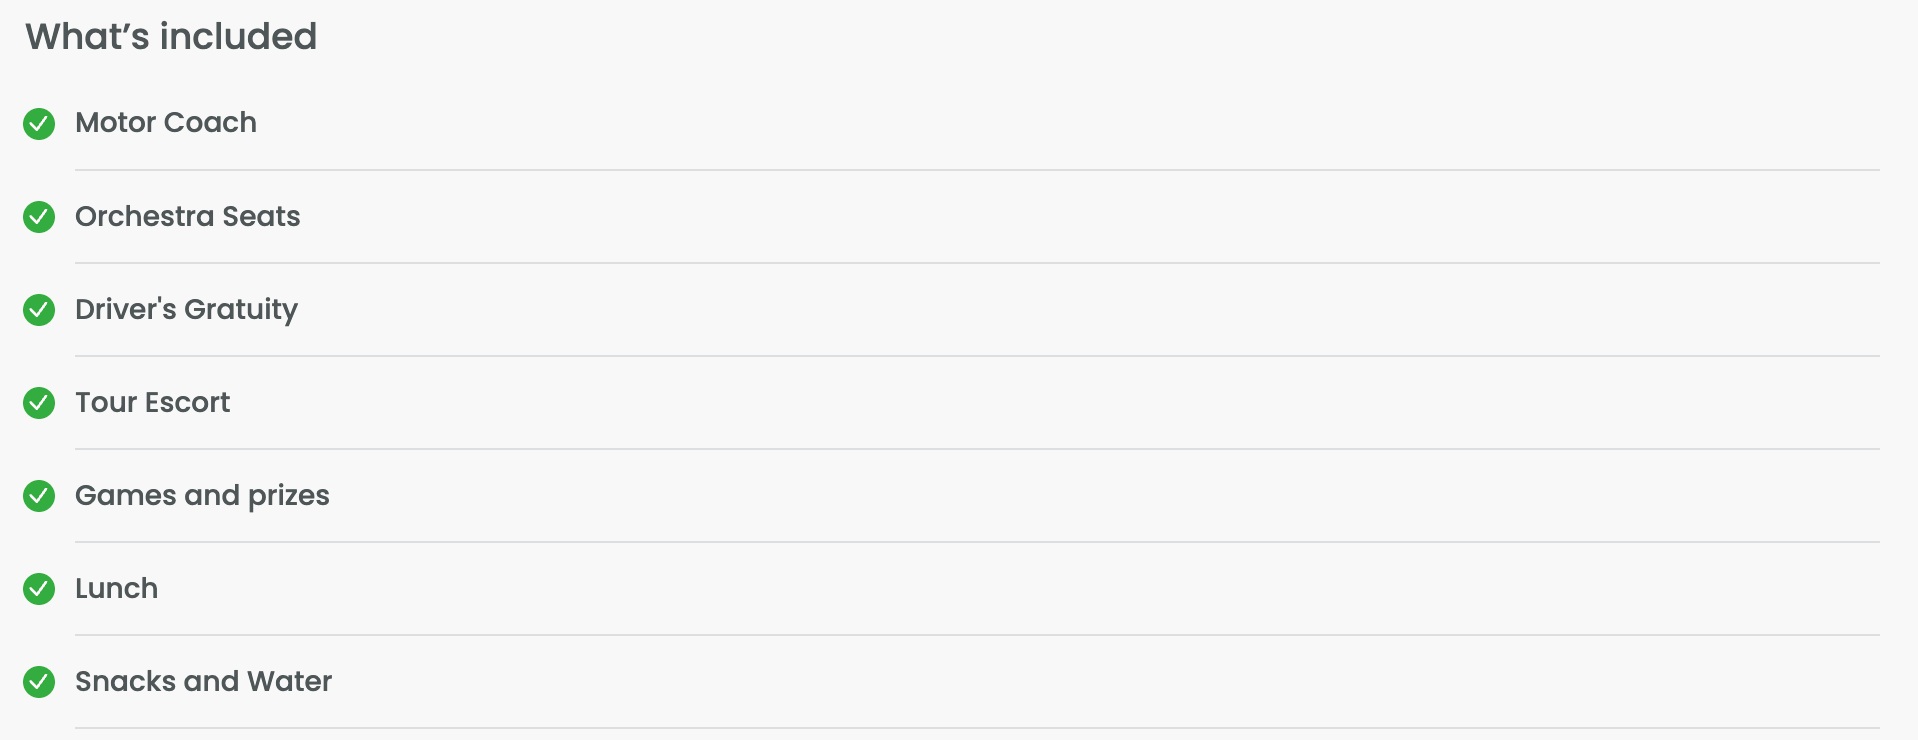
Task: Click the green checkmark beside Motor Coach
Action: tap(39, 124)
